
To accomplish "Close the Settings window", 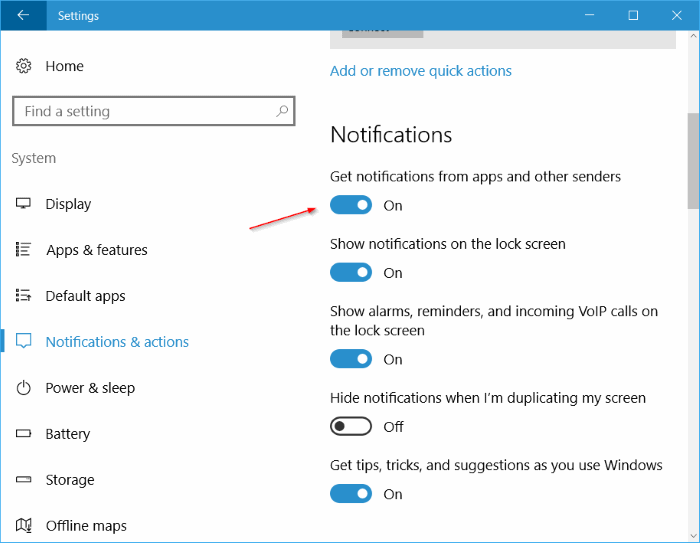I will pos(677,15).
